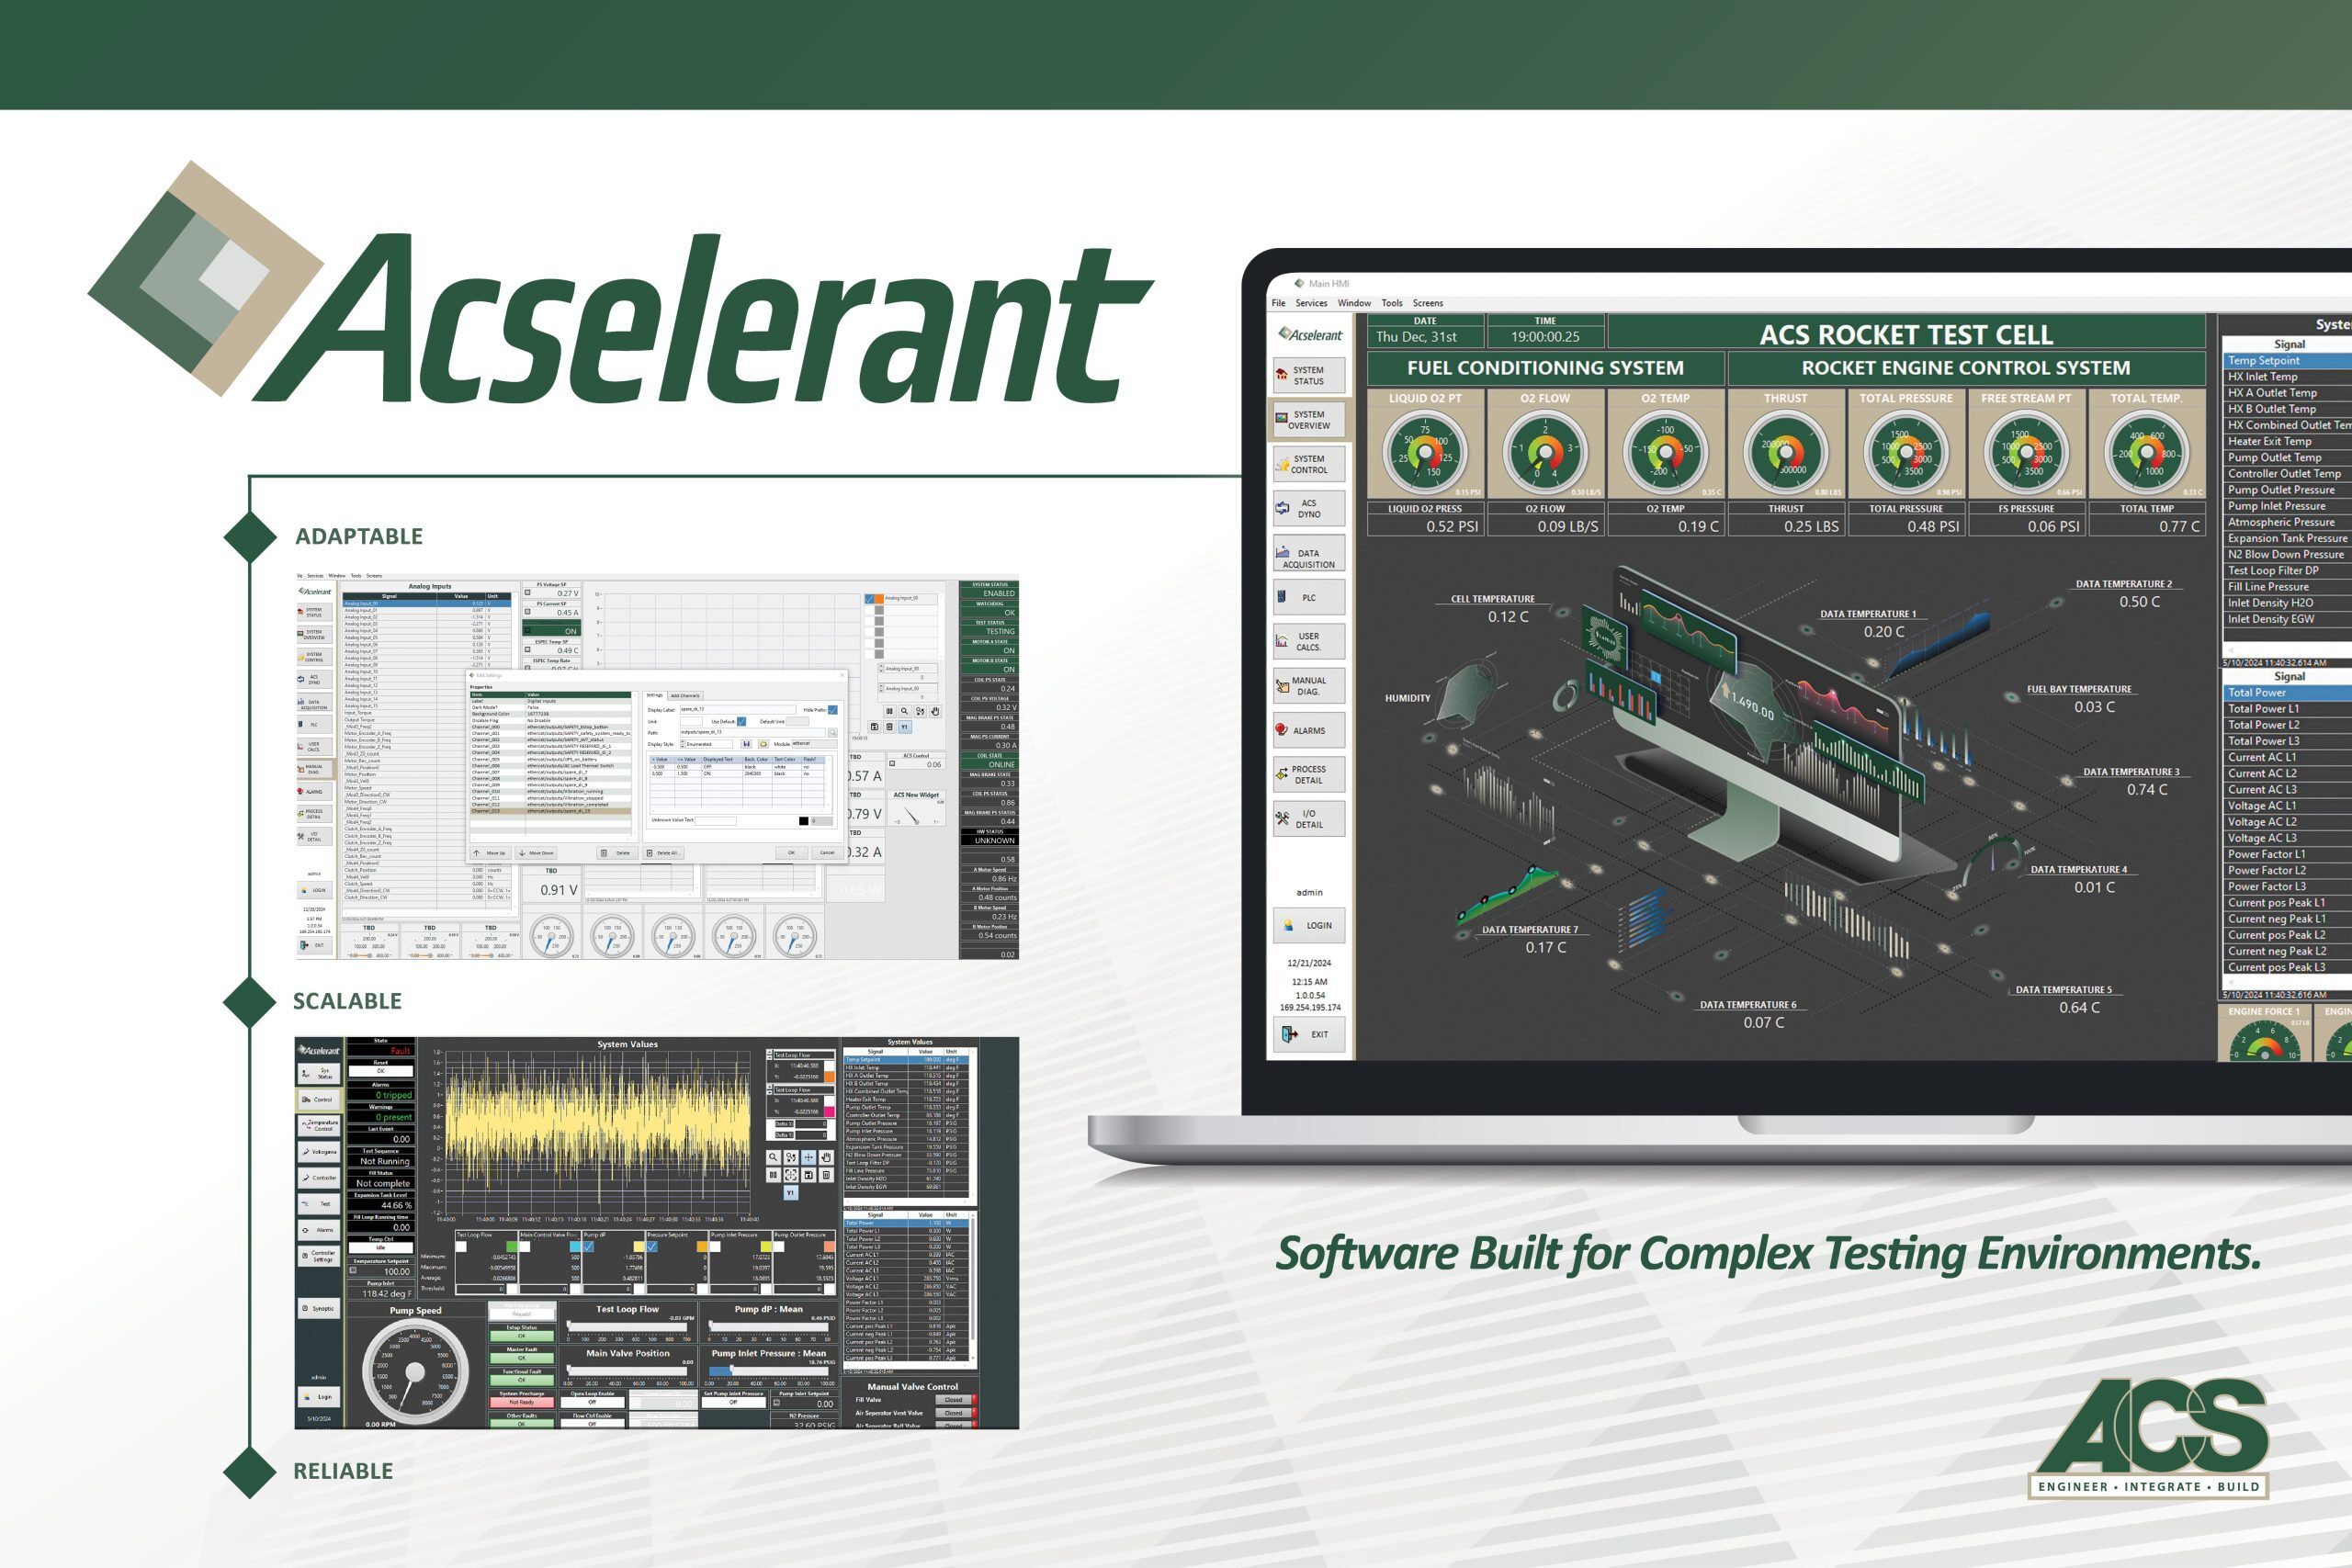Open the Window menu in the laptop Main HMI
The height and width of the screenshot is (1568, 2352).
[x=1354, y=303]
